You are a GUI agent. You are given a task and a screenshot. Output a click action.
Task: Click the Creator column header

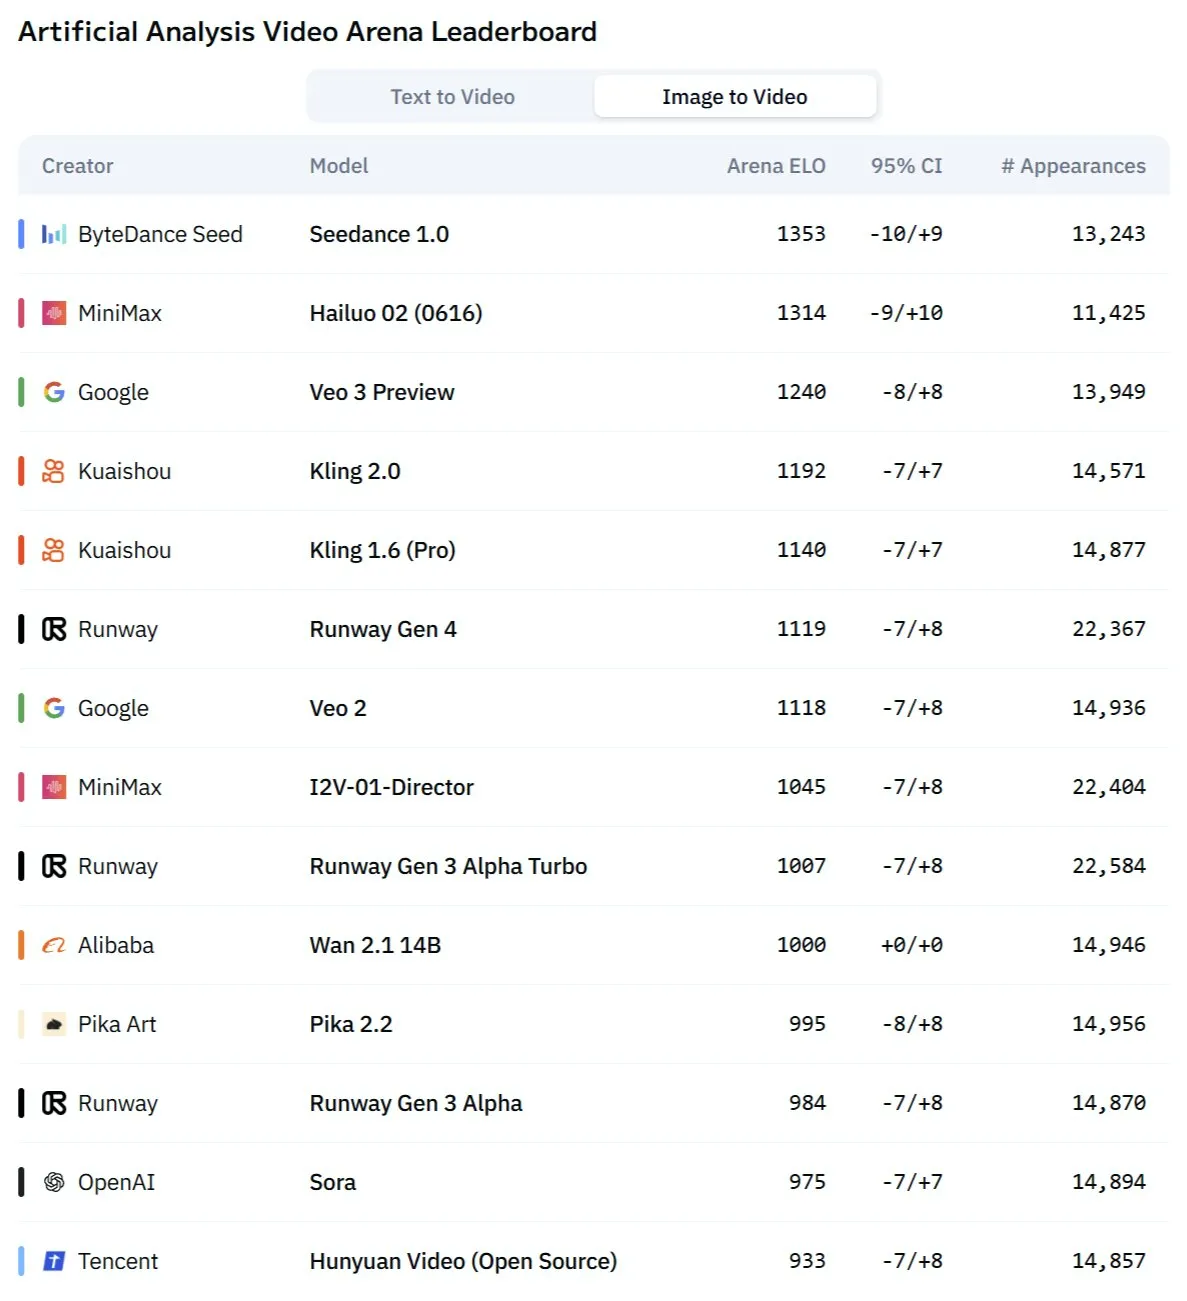pyautogui.click(x=78, y=166)
